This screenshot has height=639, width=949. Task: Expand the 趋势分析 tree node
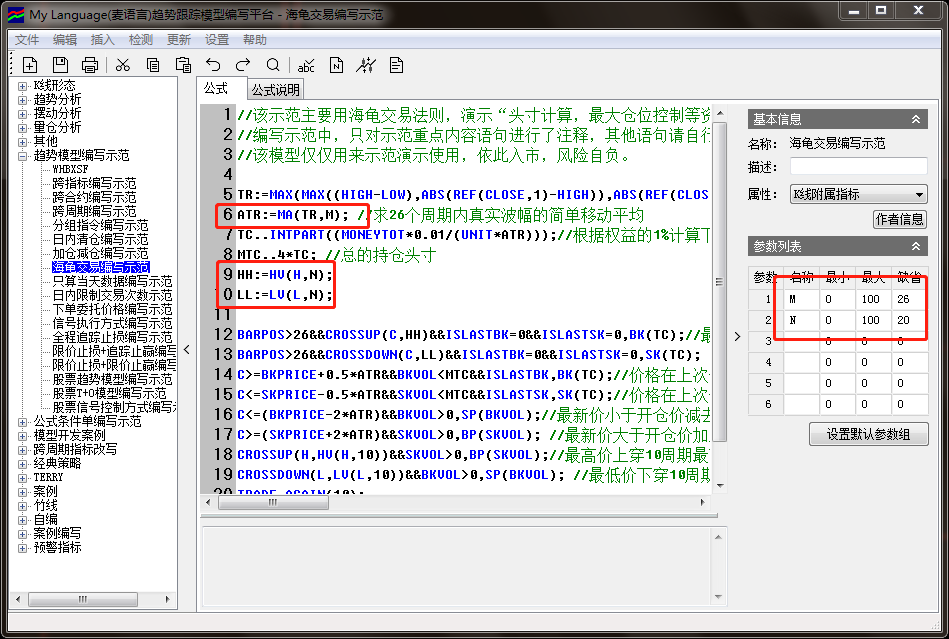23,100
